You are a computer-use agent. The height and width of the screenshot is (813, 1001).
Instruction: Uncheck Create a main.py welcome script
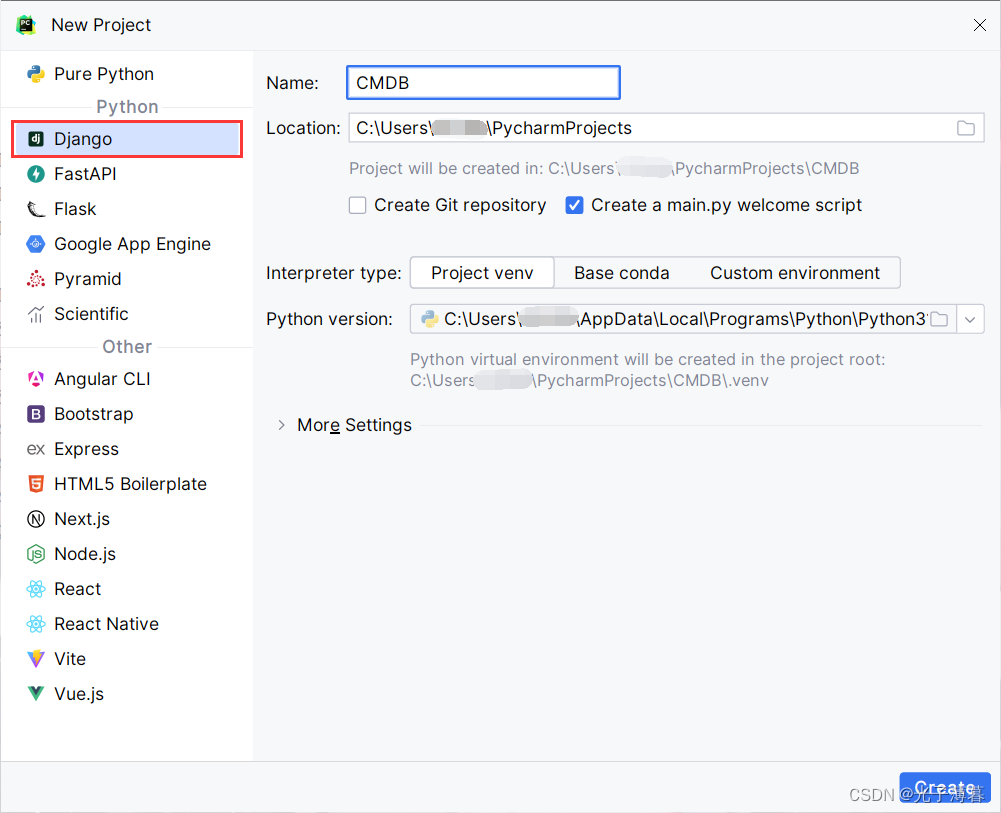574,205
